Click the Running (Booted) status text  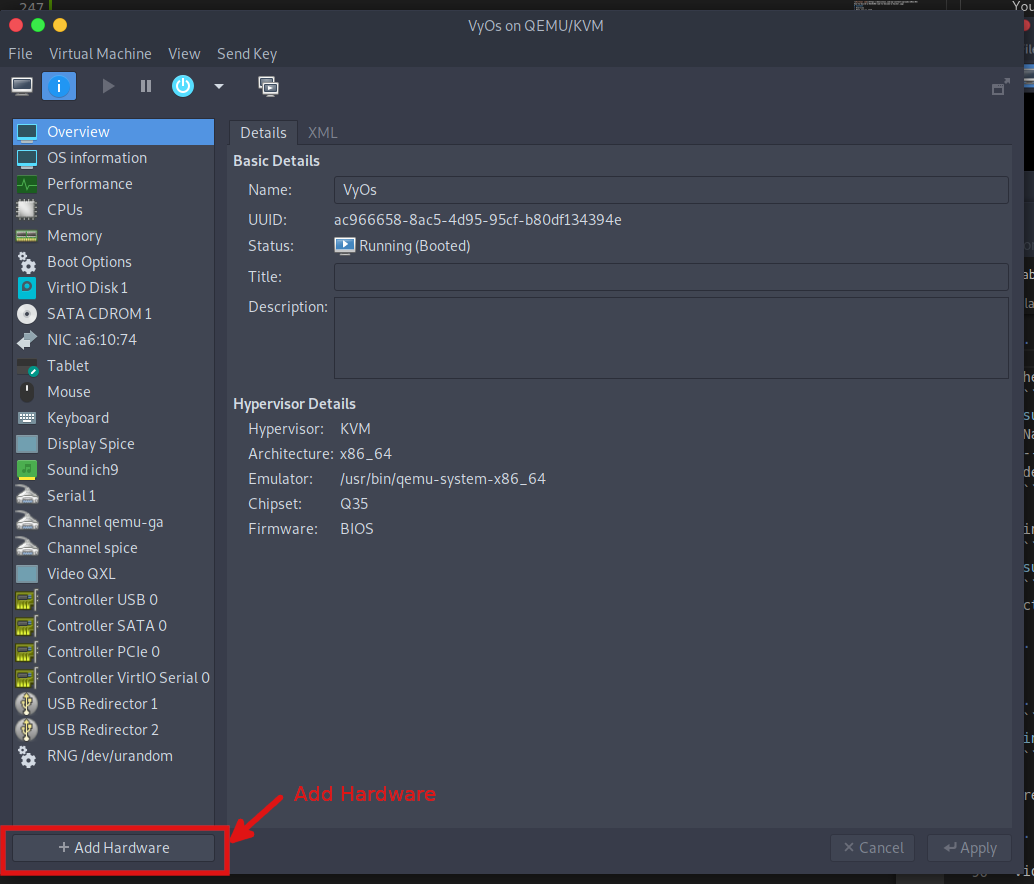(x=415, y=246)
